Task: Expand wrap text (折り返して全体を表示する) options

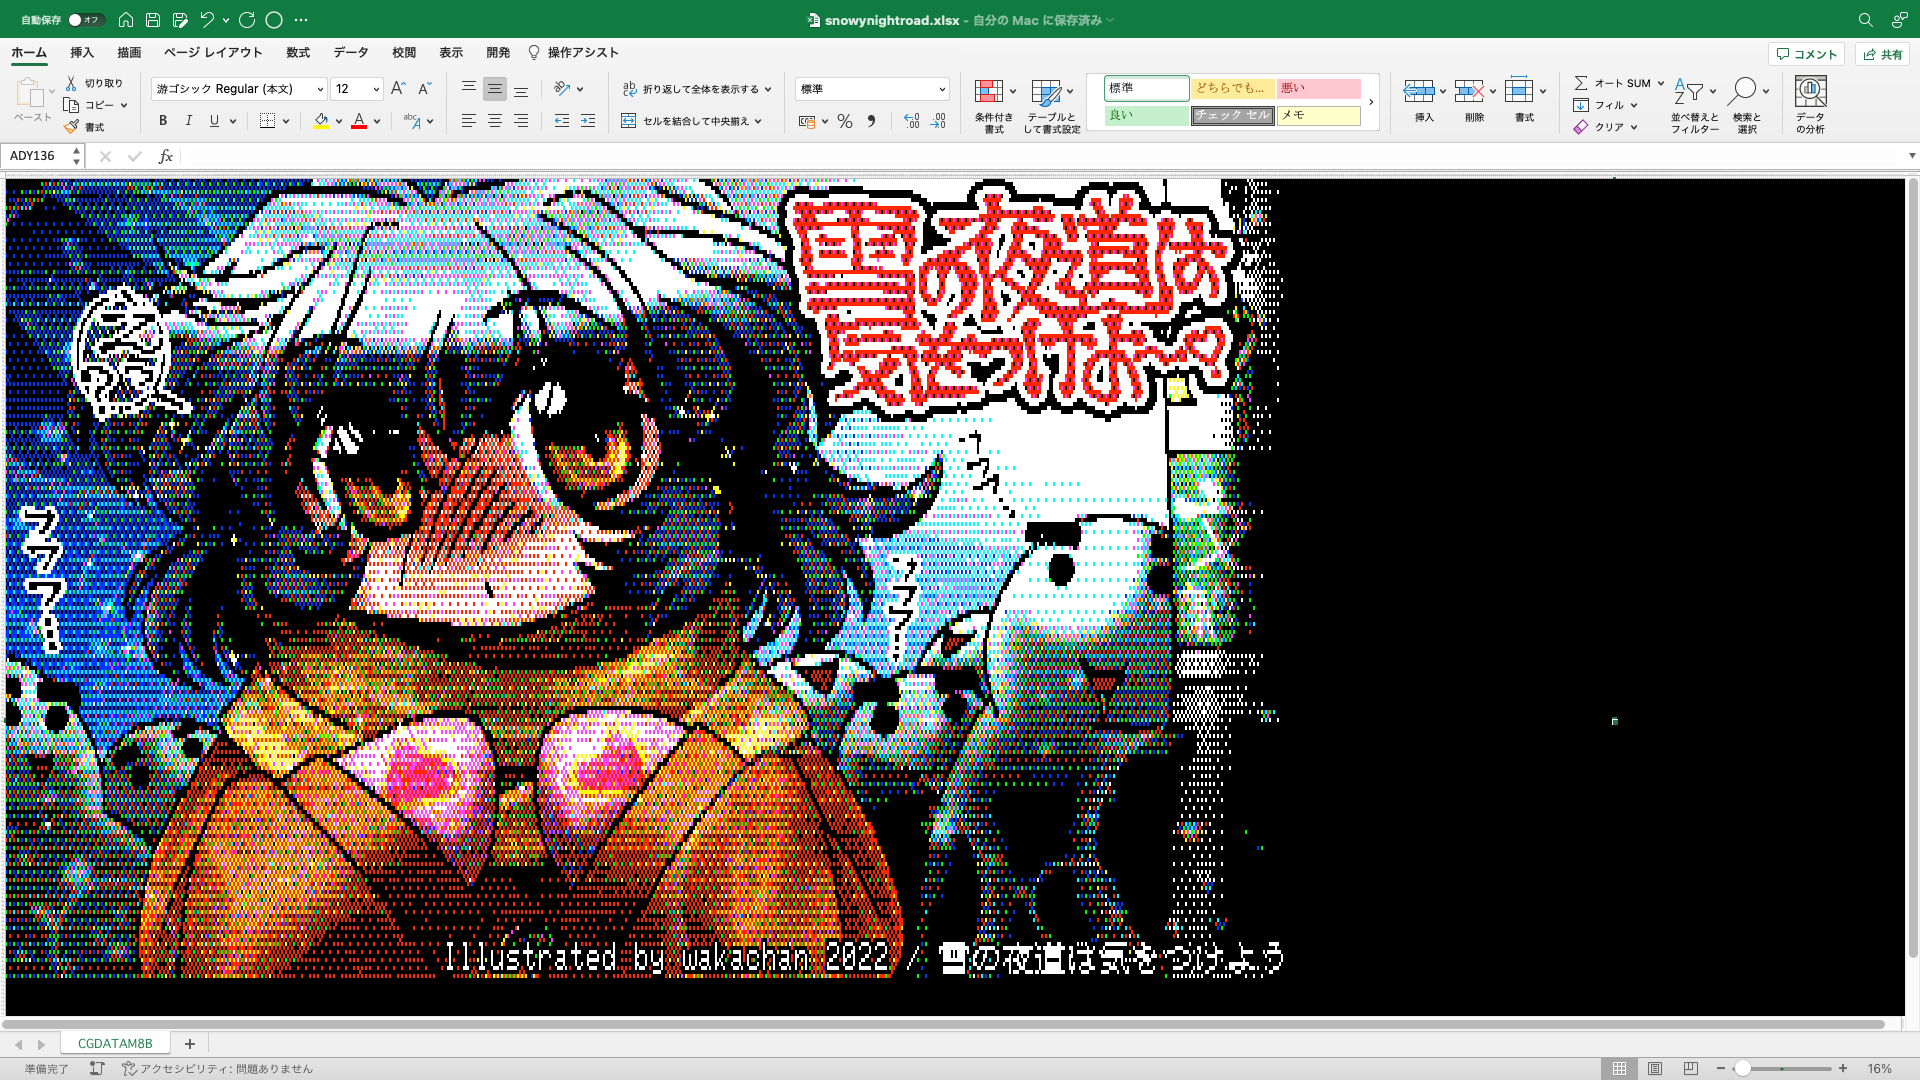Action: (x=768, y=89)
